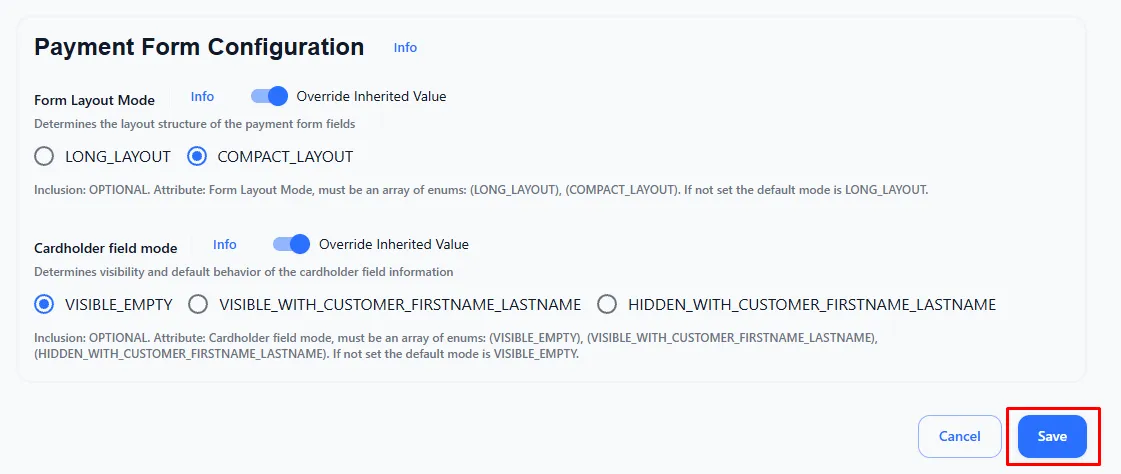The width and height of the screenshot is (1121, 474).
Task: Click the Form Layout Mode inclusion note
Action: [481, 189]
